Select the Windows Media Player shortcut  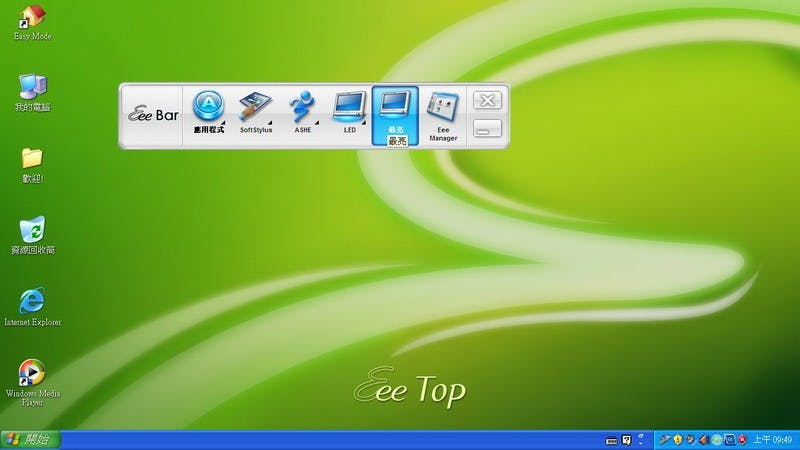pos(32,383)
